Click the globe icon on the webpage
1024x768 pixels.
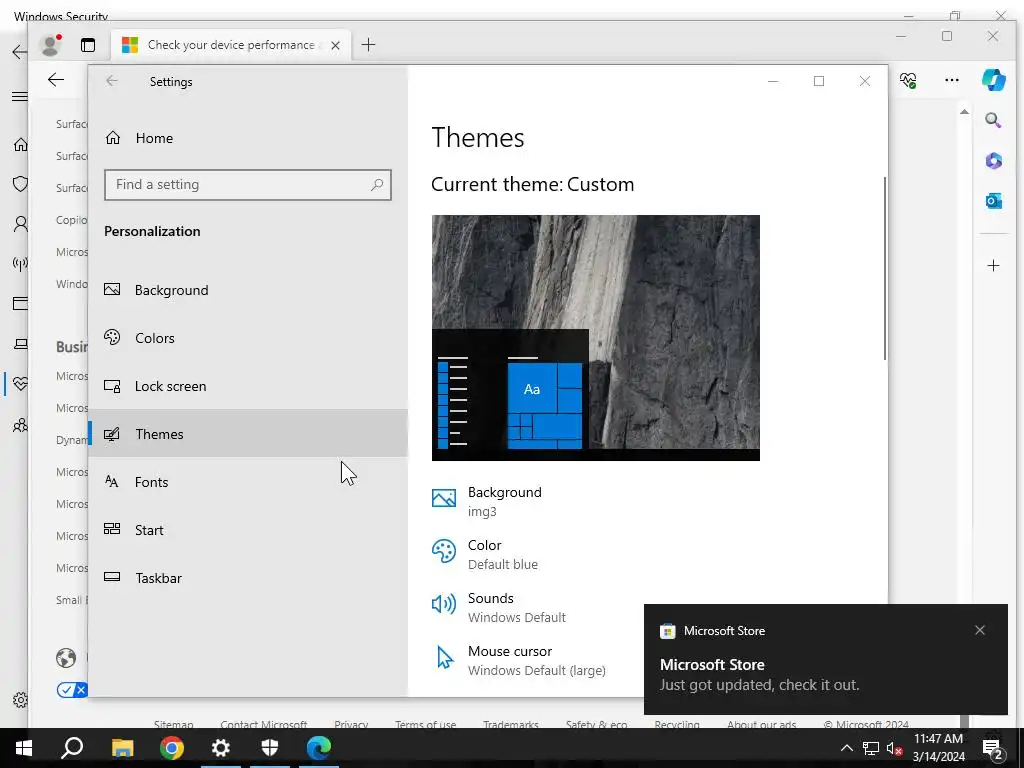(66, 658)
